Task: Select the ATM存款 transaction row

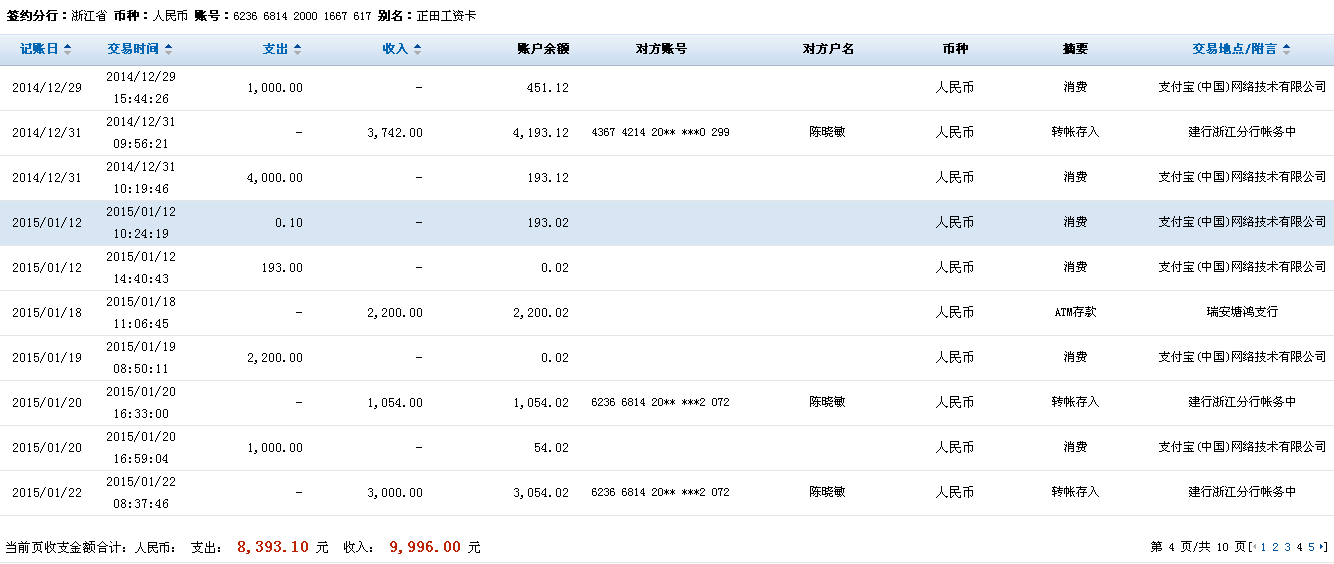Action: pos(666,313)
